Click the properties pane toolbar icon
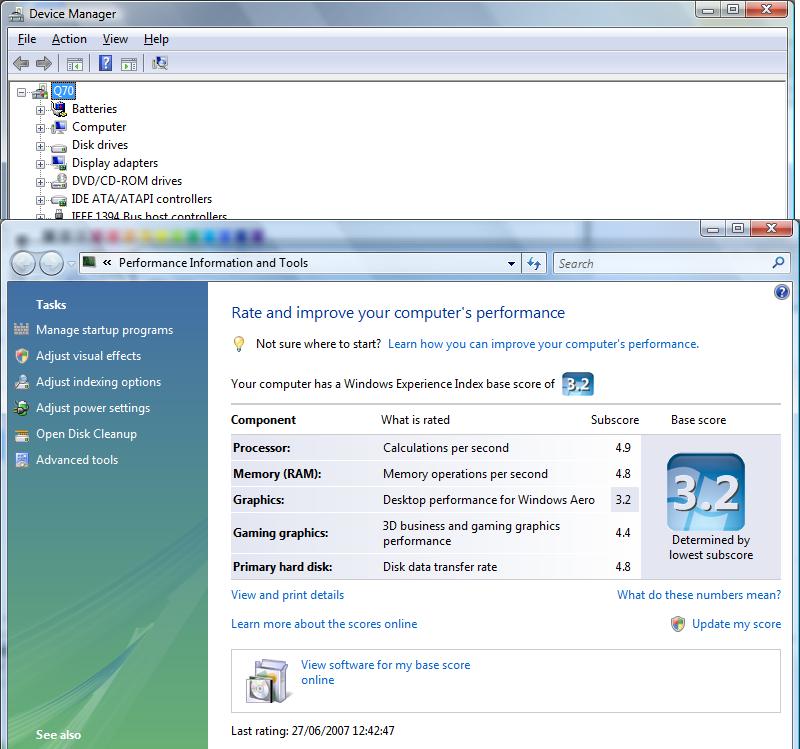This screenshot has height=749, width=800. [x=129, y=64]
